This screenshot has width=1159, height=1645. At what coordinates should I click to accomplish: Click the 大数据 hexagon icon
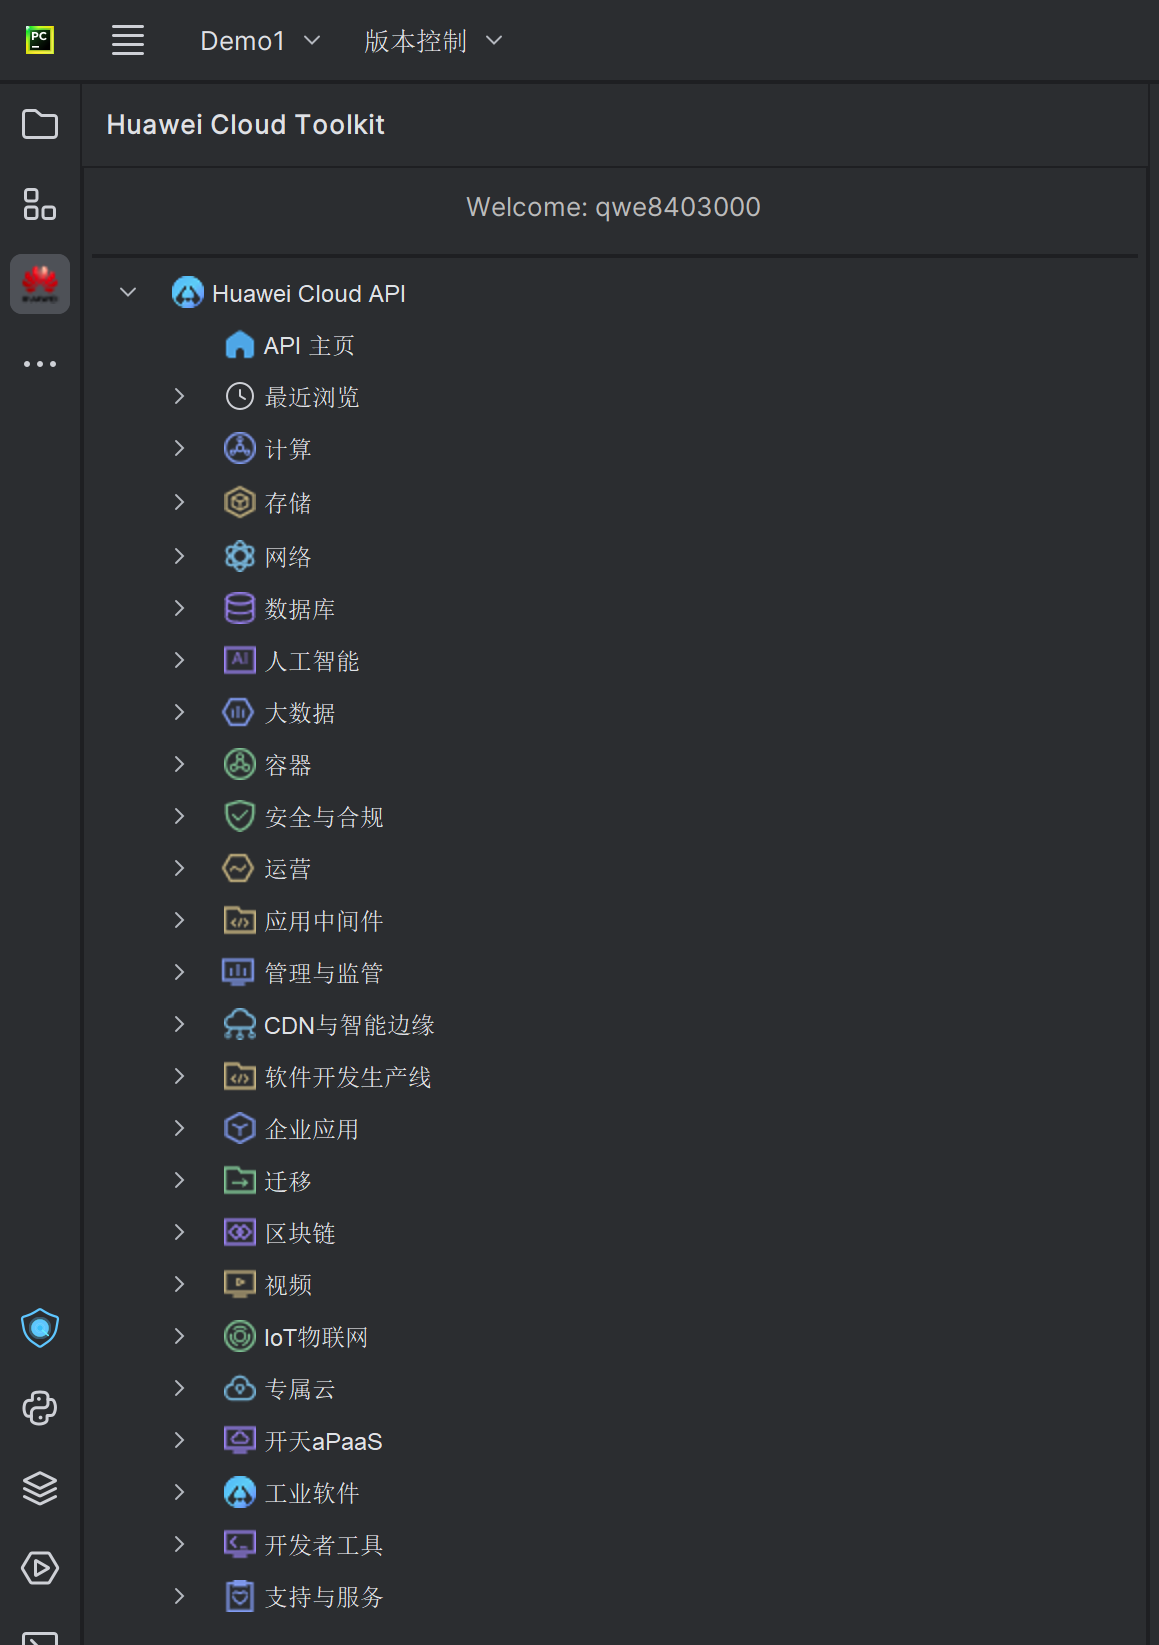click(238, 712)
